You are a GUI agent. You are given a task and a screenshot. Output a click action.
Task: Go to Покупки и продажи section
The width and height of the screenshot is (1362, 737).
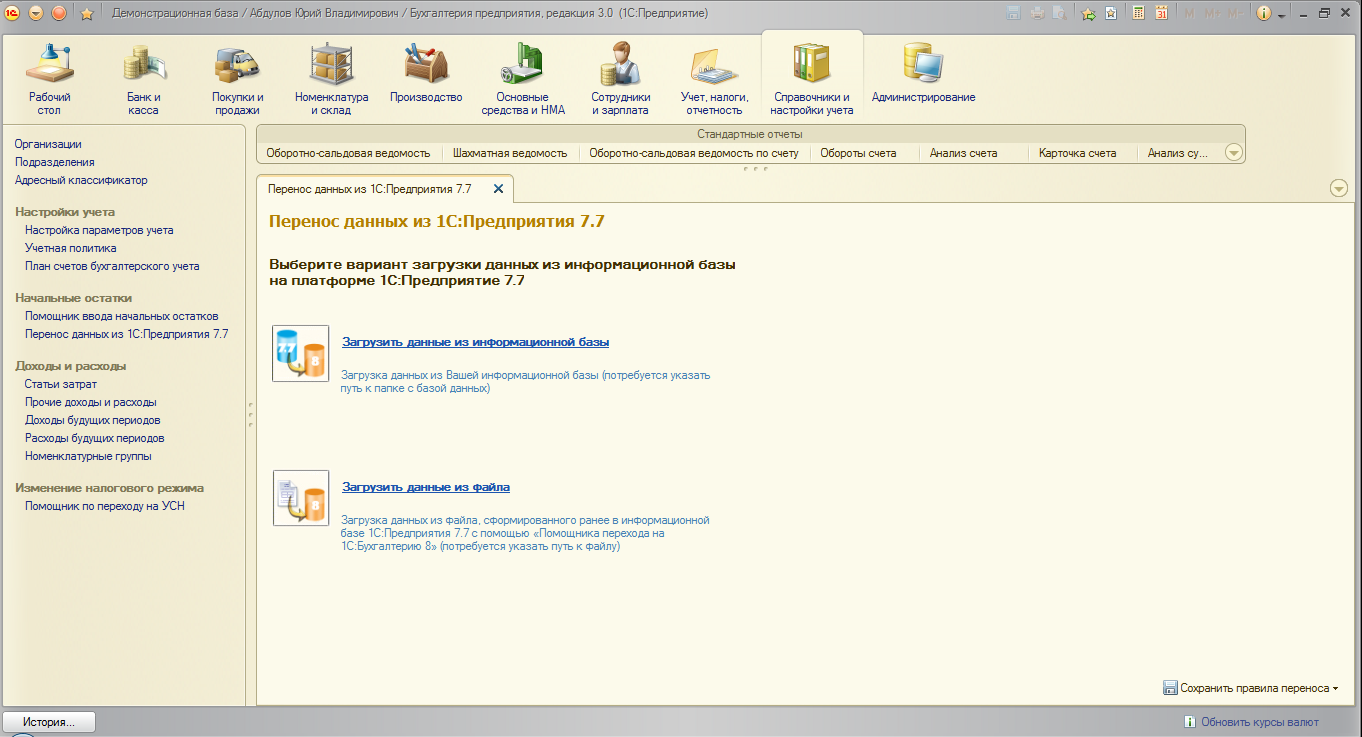pyautogui.click(x=238, y=79)
